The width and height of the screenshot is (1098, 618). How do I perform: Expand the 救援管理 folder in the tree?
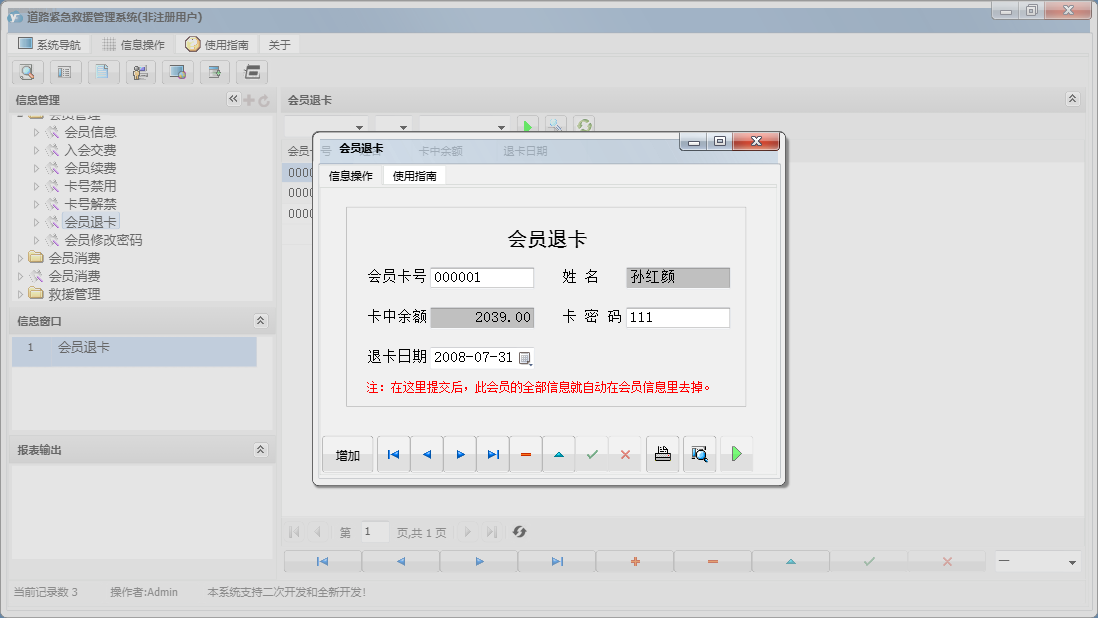(x=22, y=291)
